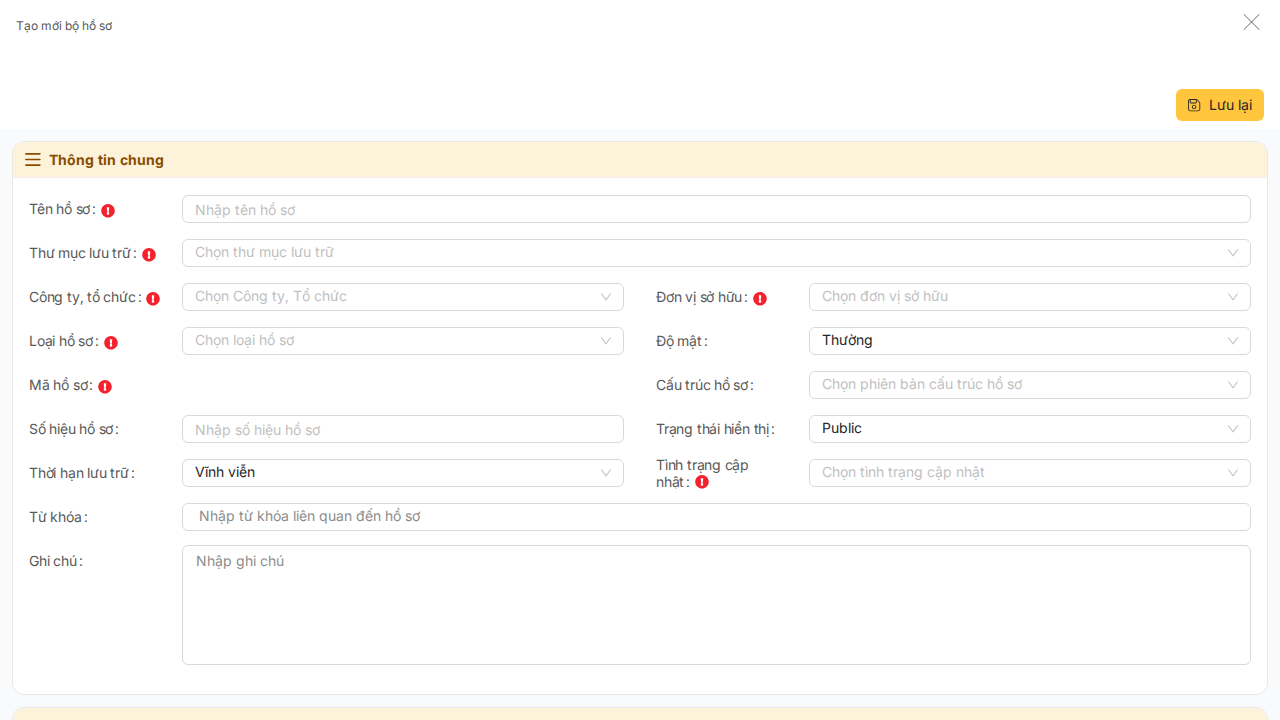Click the hamburger icon beside Thông tin chung

[33, 160]
